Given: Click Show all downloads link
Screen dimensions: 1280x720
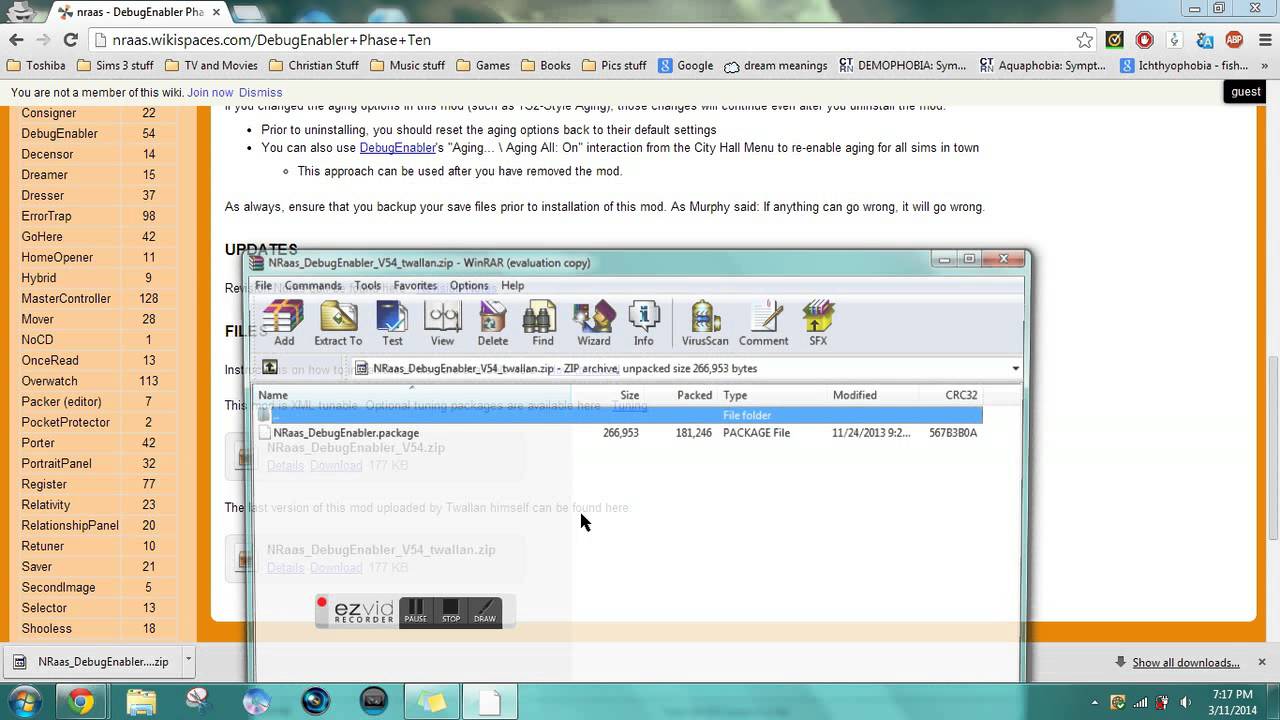Looking at the screenshot, I should 1185,662.
